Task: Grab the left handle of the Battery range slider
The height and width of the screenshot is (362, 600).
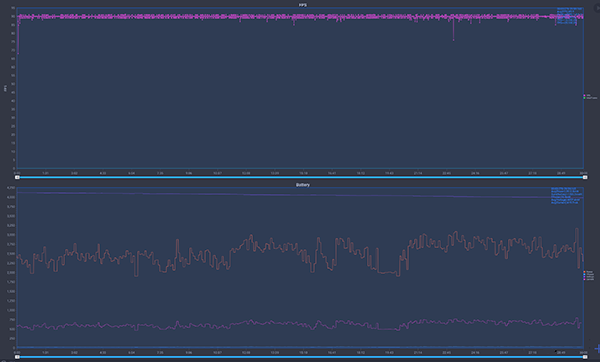Action: 17,357
